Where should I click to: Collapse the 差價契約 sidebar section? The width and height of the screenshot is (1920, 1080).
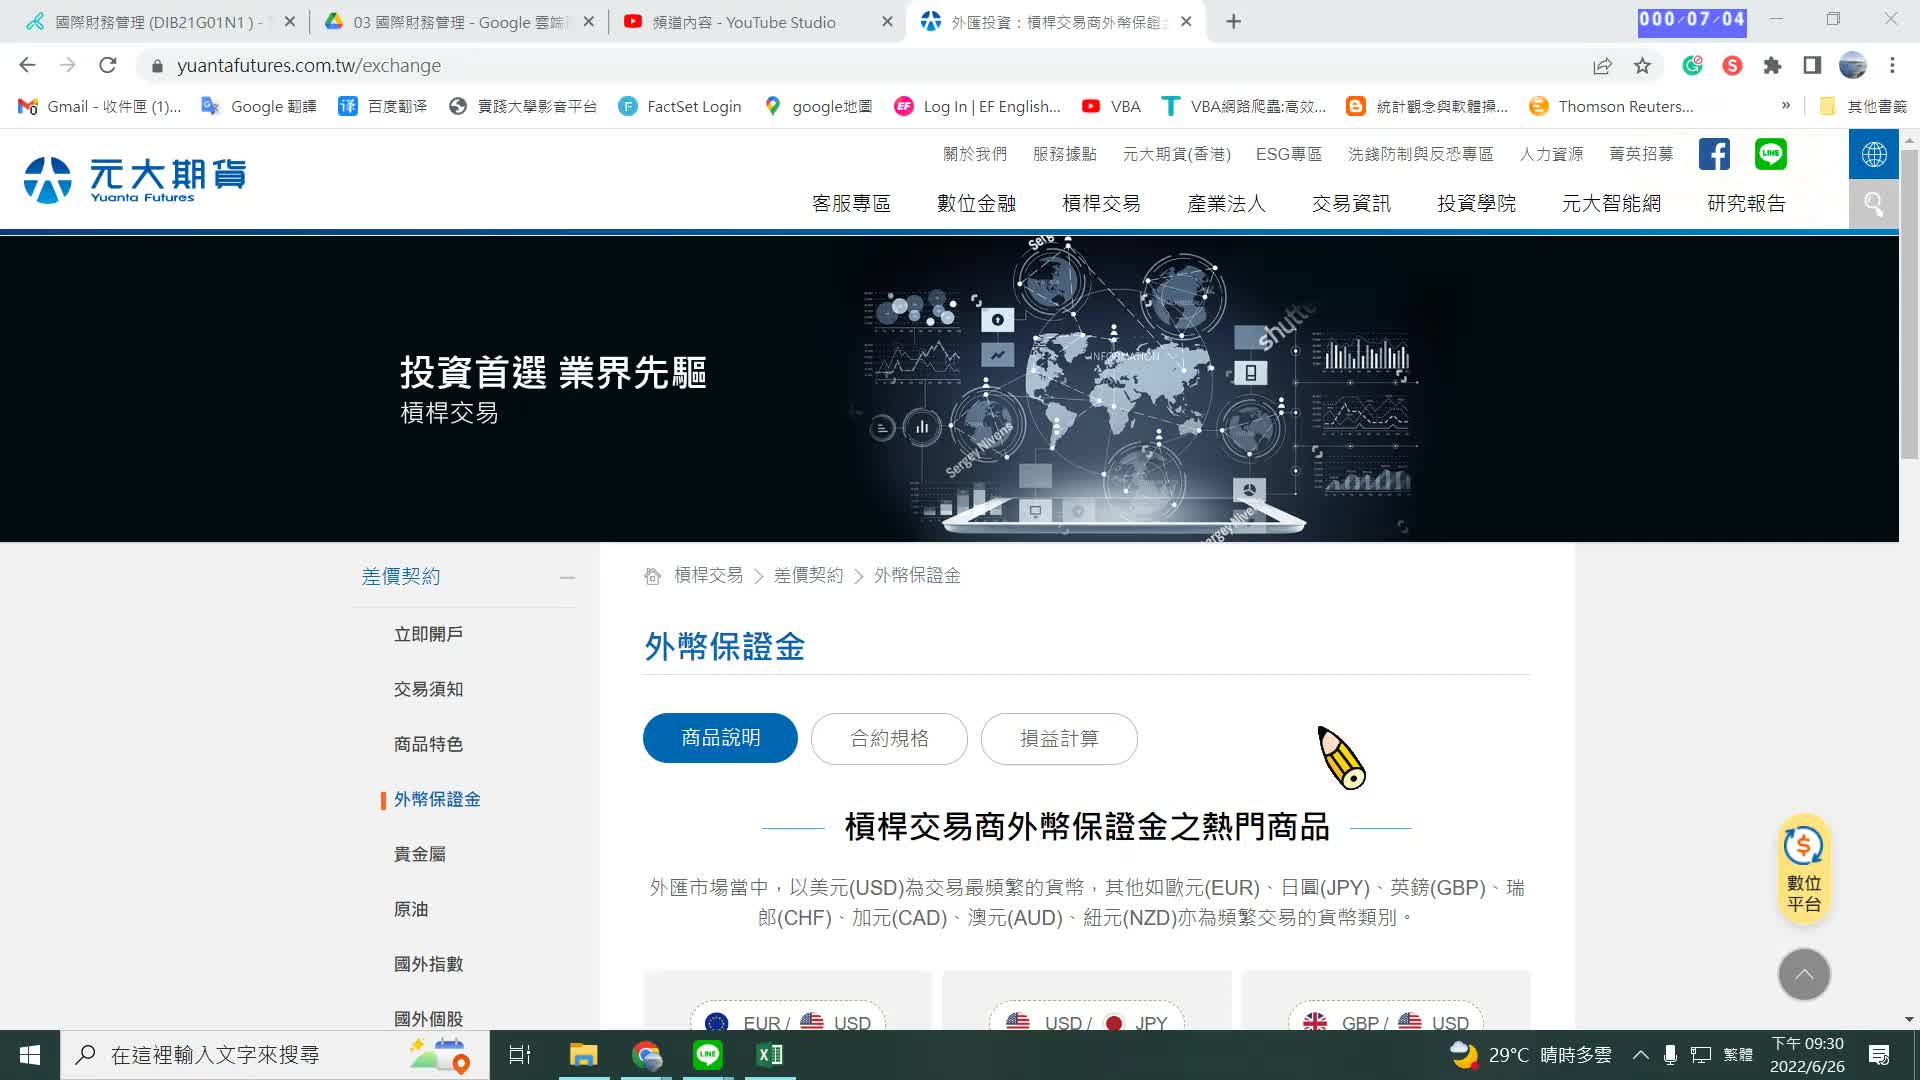[x=567, y=577]
